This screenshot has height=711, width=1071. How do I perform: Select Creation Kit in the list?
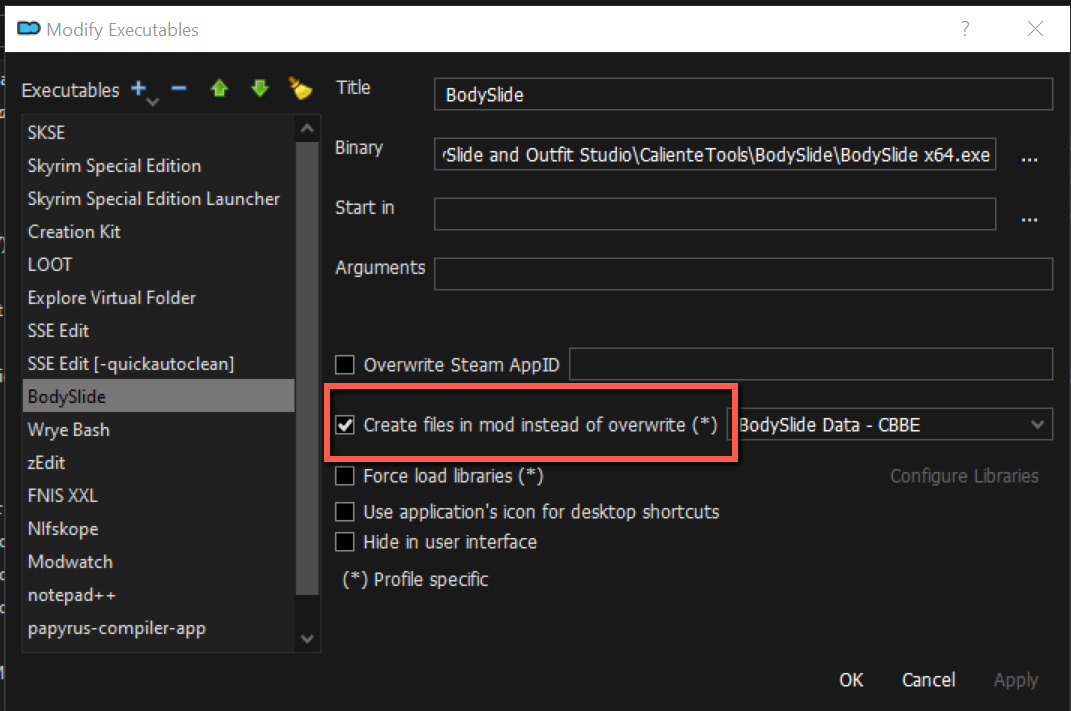pyautogui.click(x=158, y=232)
